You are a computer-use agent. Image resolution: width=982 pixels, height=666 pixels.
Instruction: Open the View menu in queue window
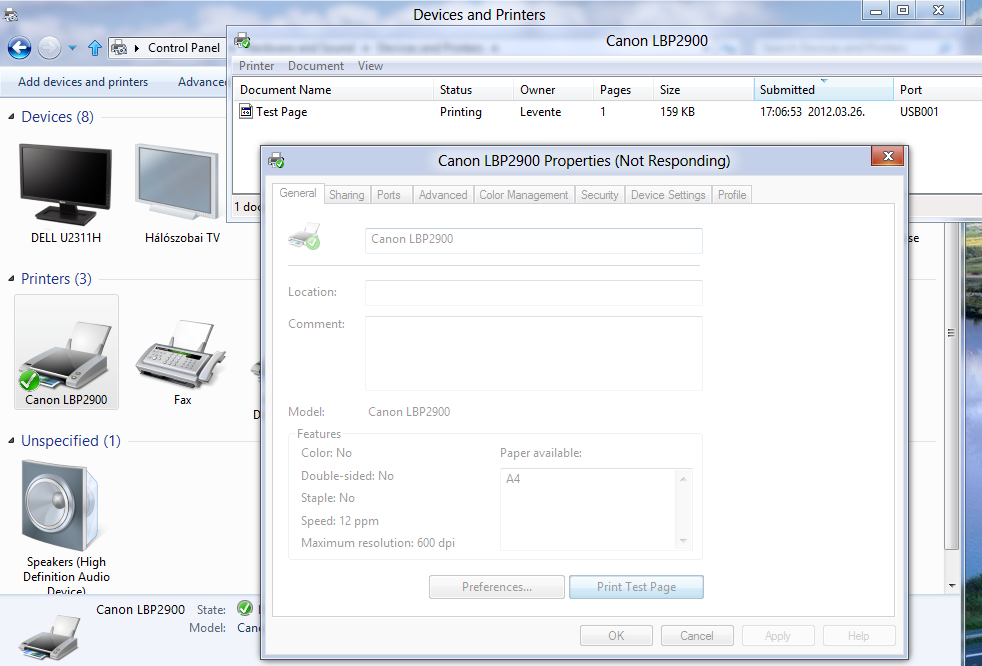pos(370,66)
